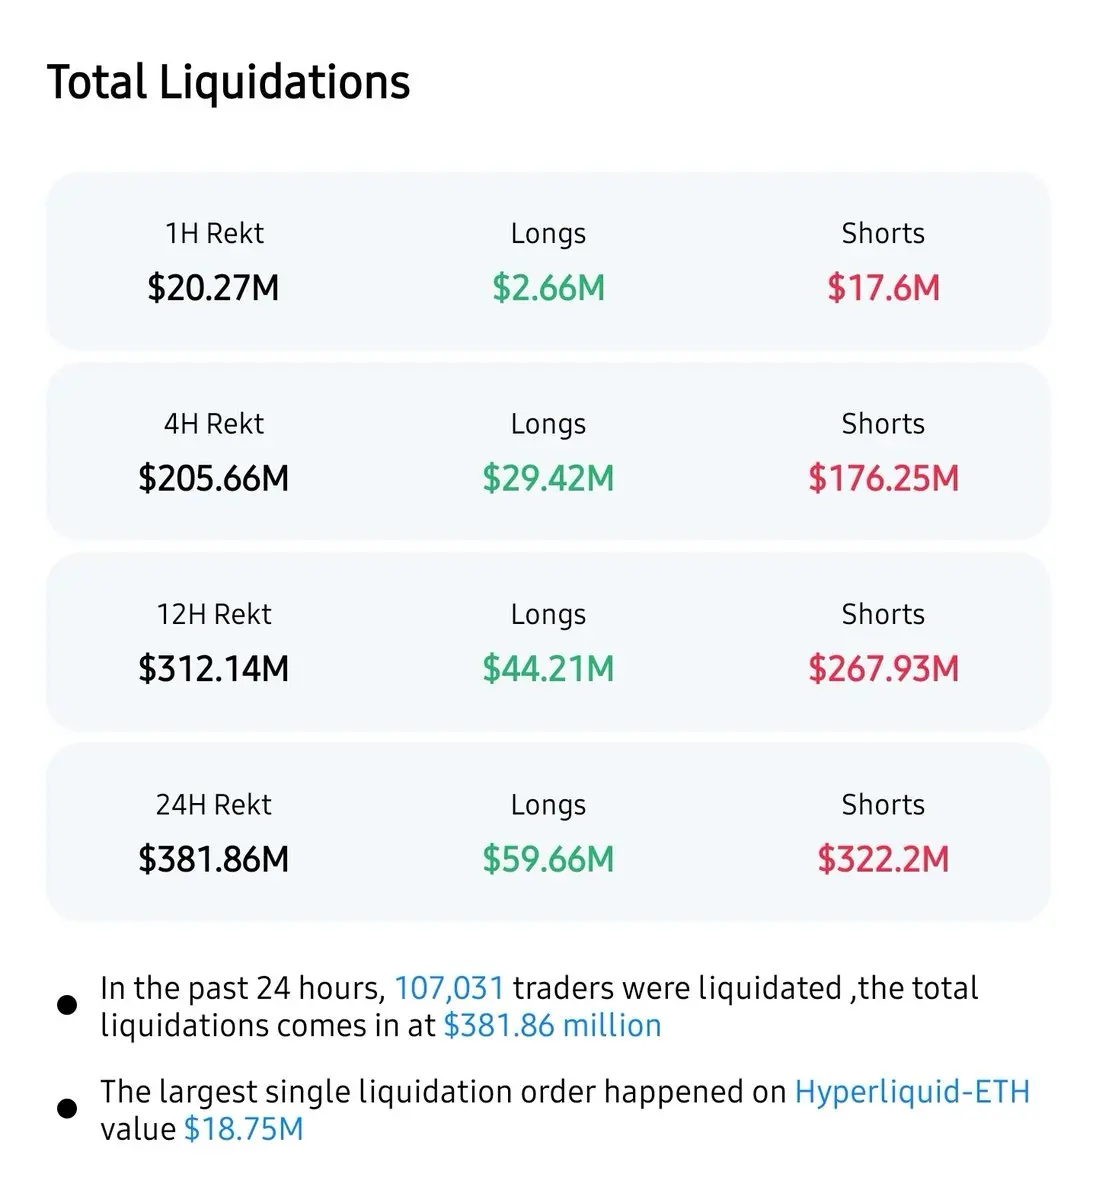
Task: Click the green $29.42M longs amount
Action: pyautogui.click(x=548, y=478)
